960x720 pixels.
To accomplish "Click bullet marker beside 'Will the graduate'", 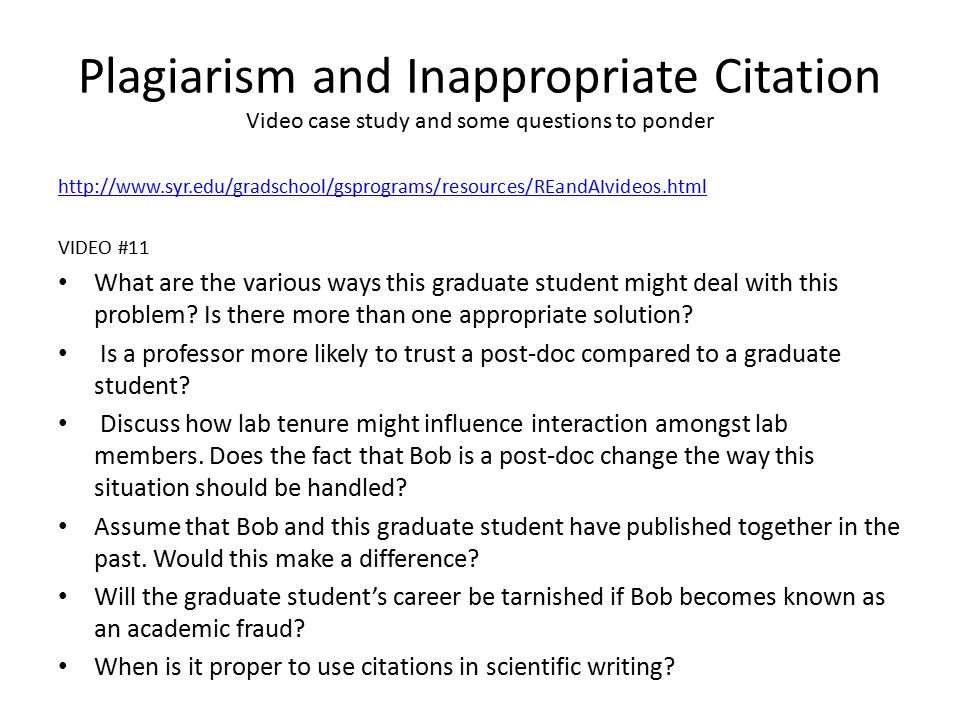I will 63,596.
